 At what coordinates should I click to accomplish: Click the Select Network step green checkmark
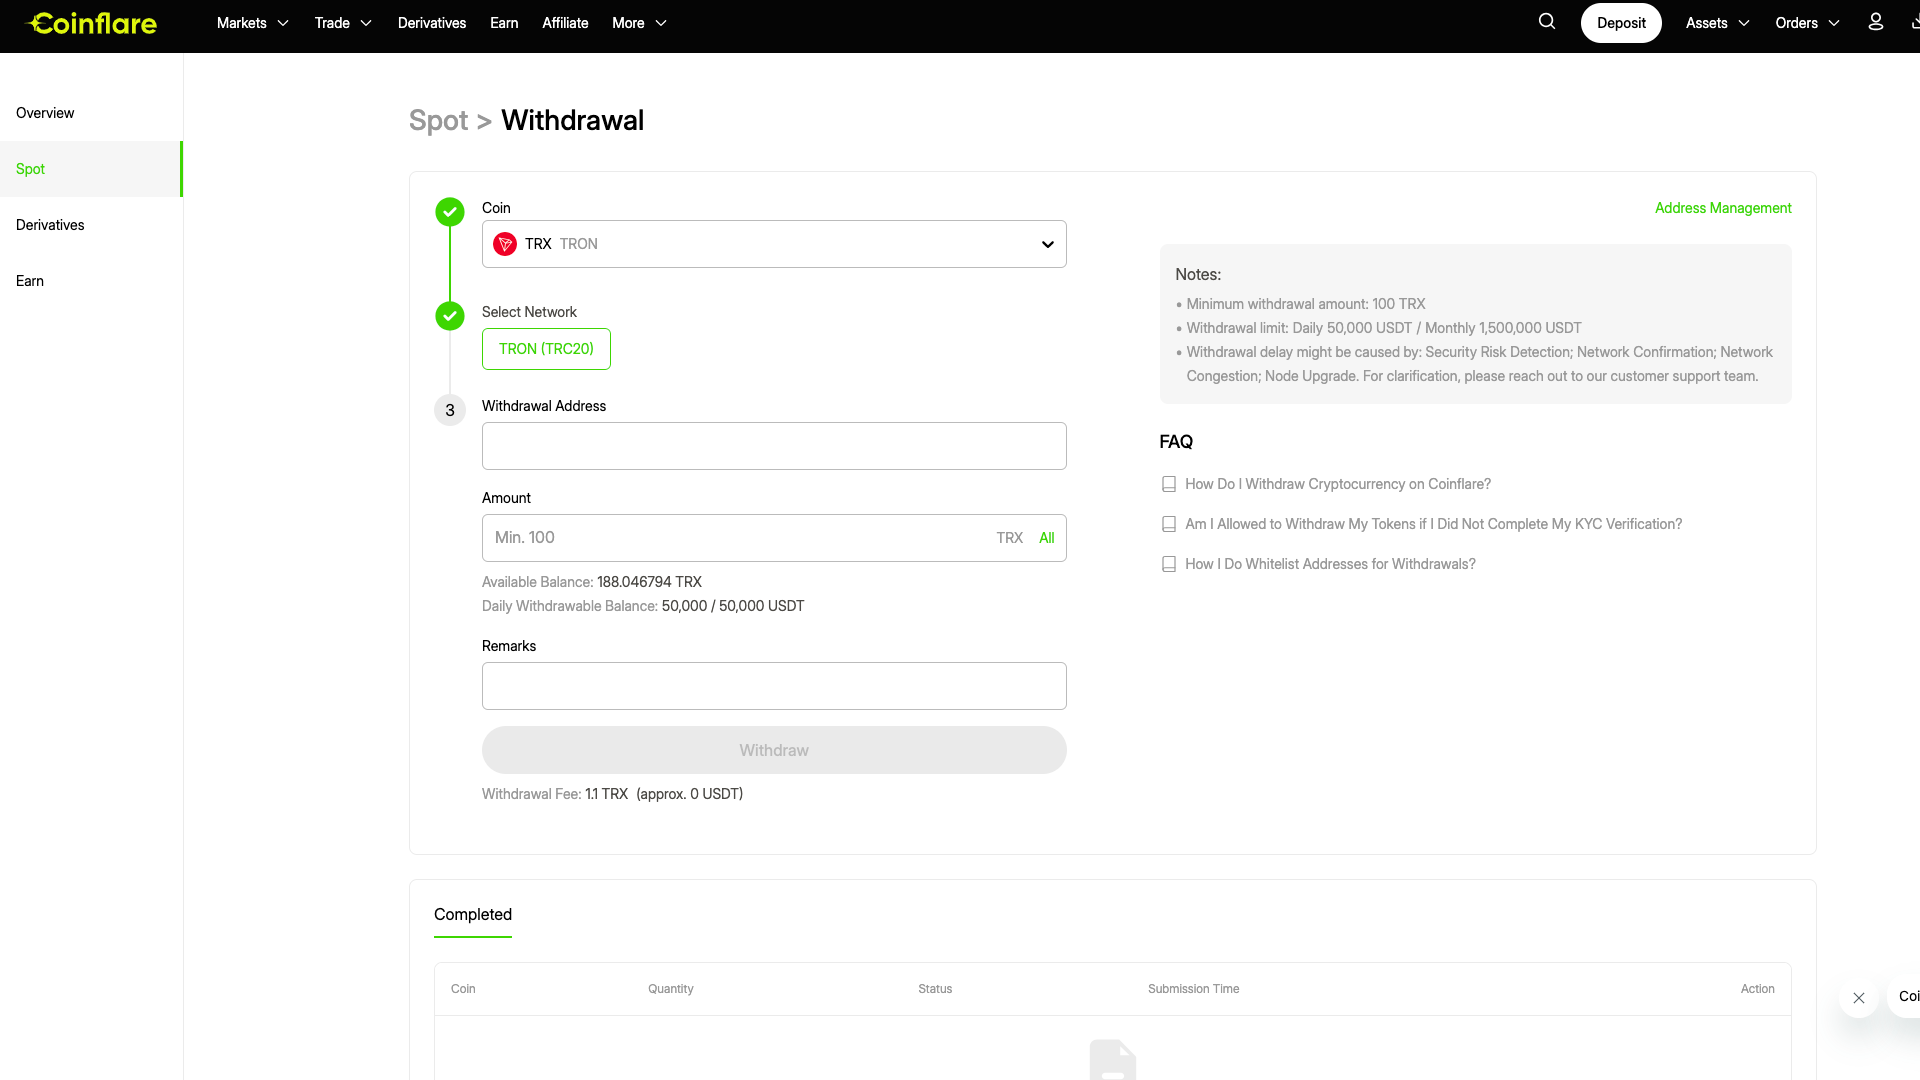click(450, 316)
